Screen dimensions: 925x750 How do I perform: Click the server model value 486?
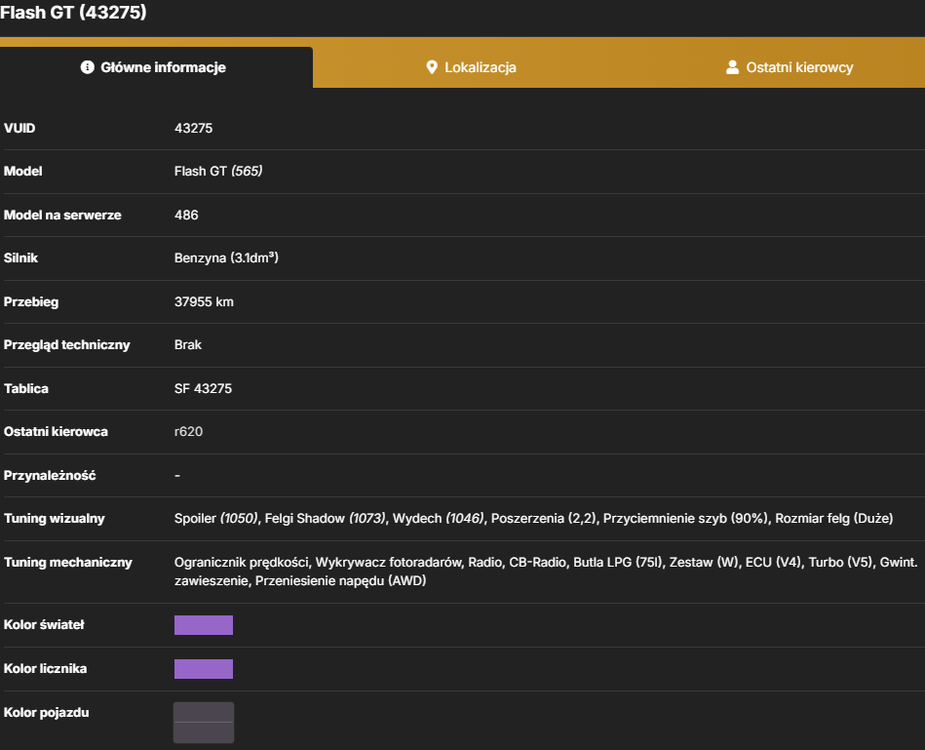(x=186, y=215)
